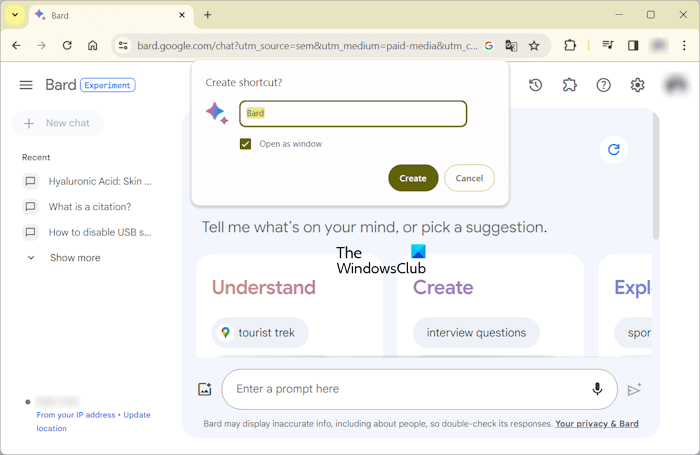The image size is (700, 455).
Task: Bookmark this page with the star
Action: (534, 46)
